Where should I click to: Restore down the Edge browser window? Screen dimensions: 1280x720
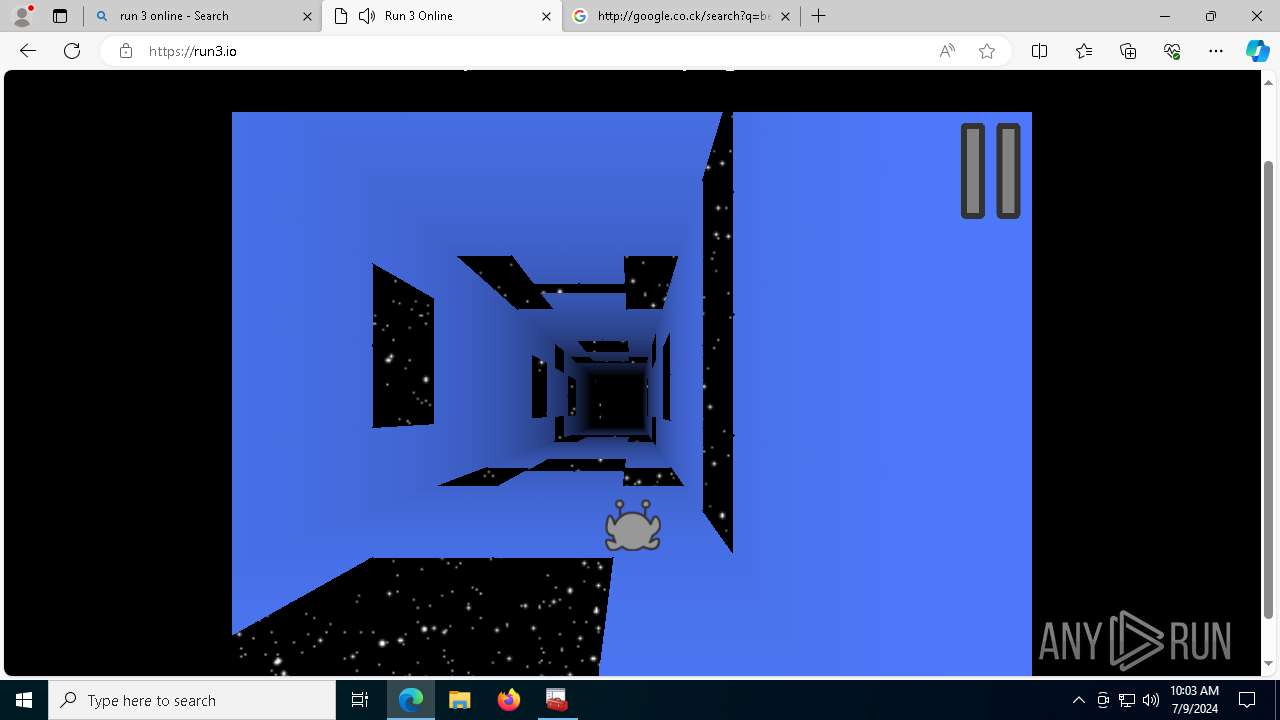(x=1211, y=16)
